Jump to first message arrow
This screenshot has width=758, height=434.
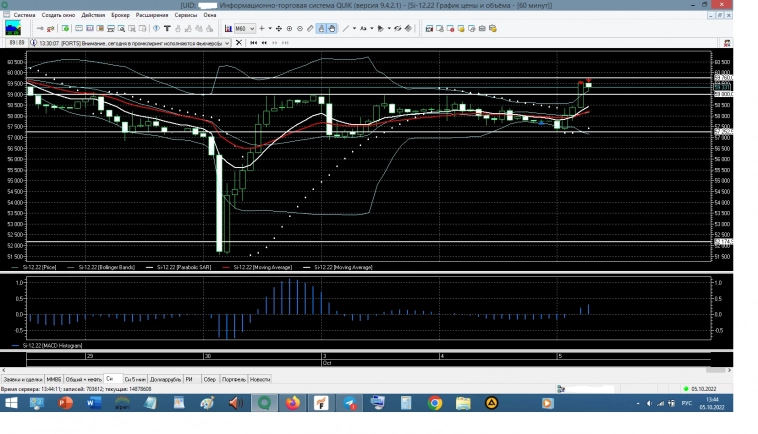253,43
